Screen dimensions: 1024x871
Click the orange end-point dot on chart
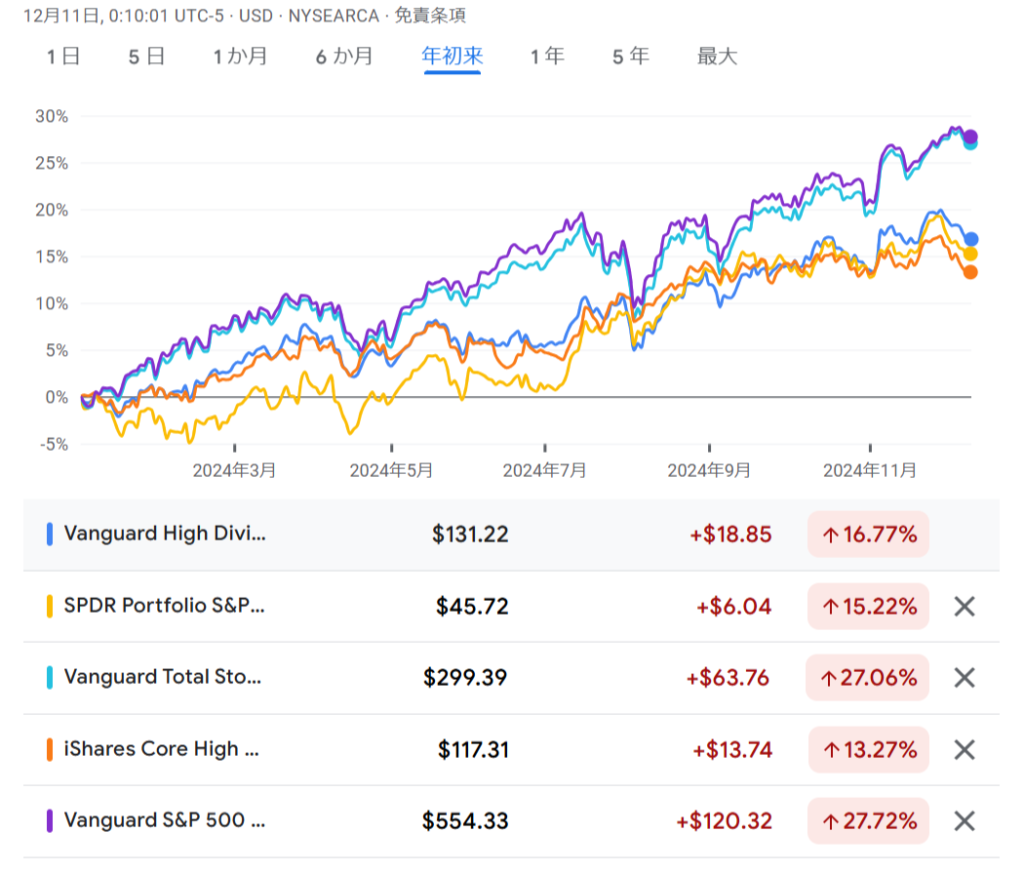pos(970,272)
